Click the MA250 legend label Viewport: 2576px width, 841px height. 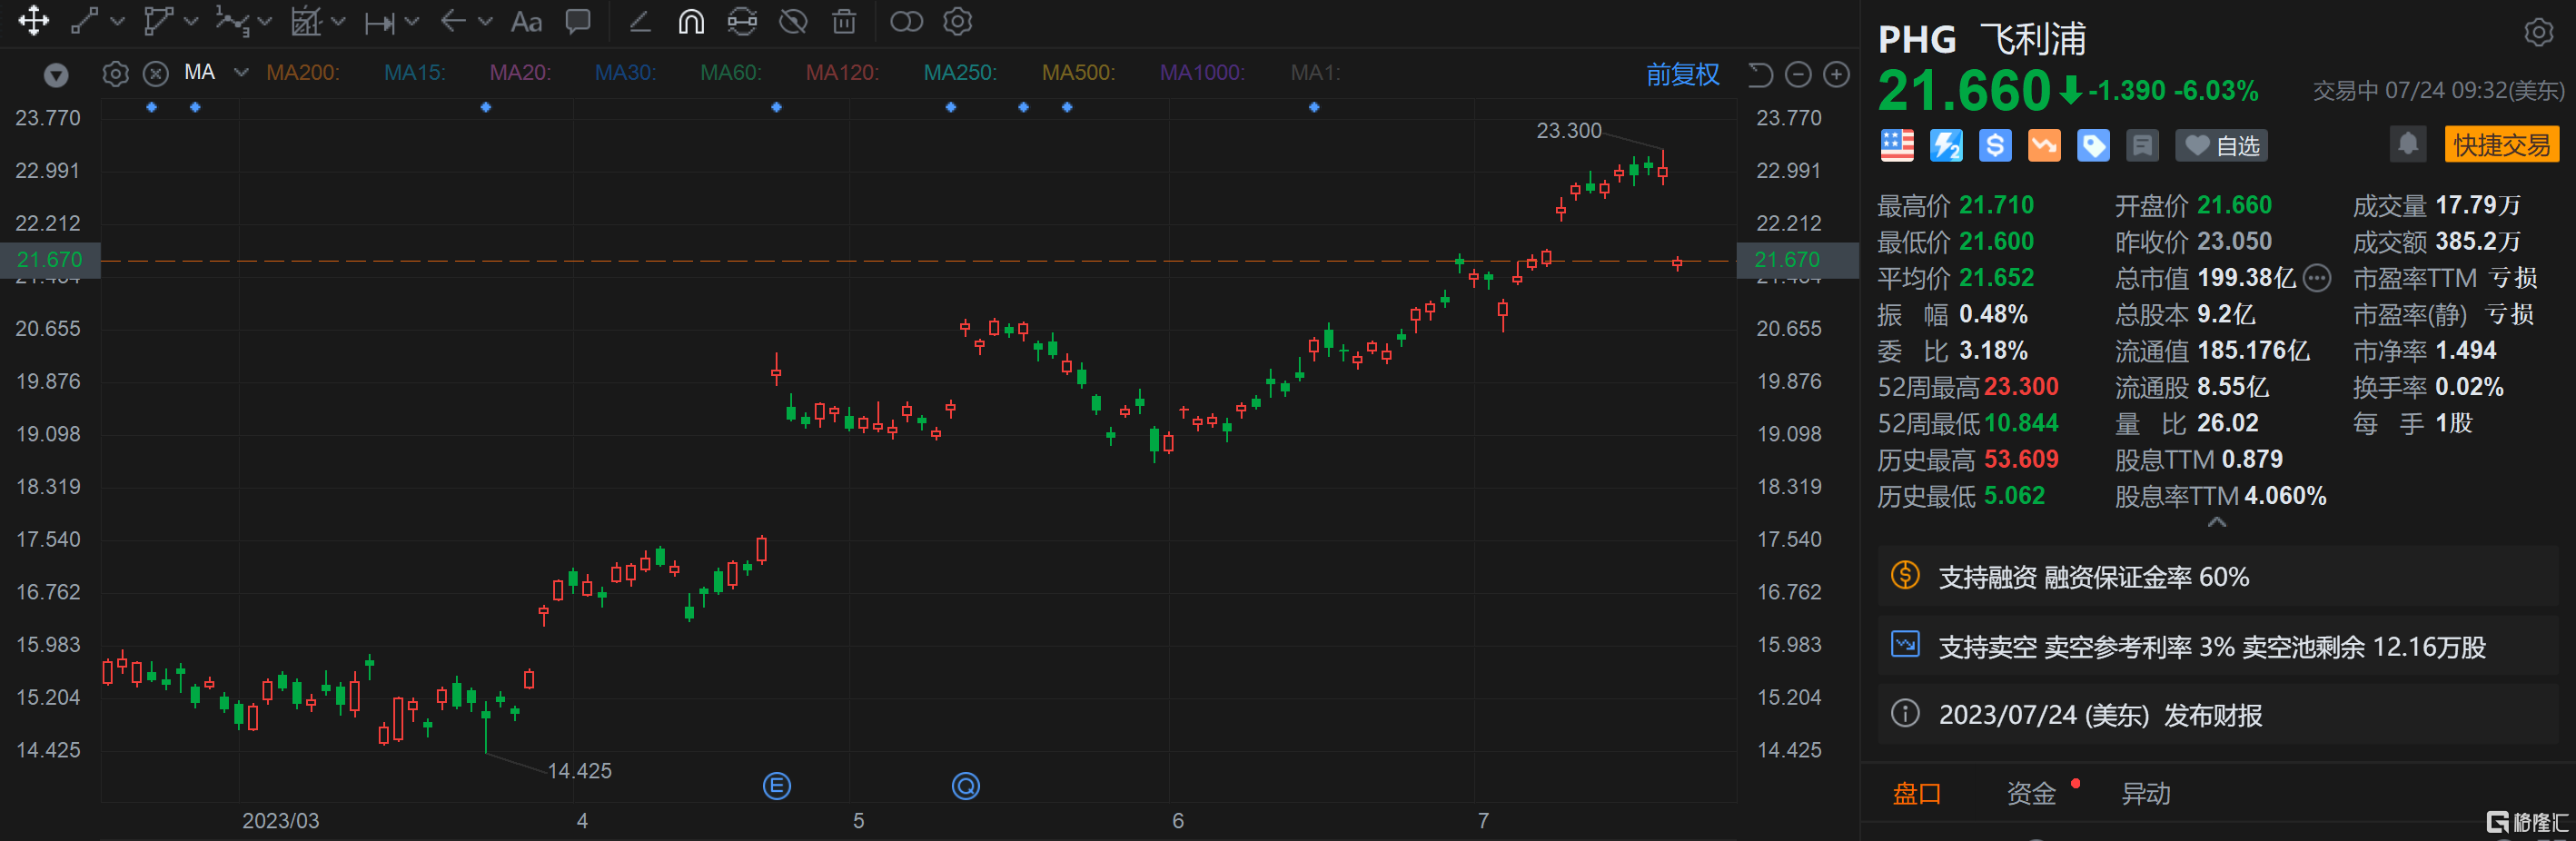coord(960,73)
